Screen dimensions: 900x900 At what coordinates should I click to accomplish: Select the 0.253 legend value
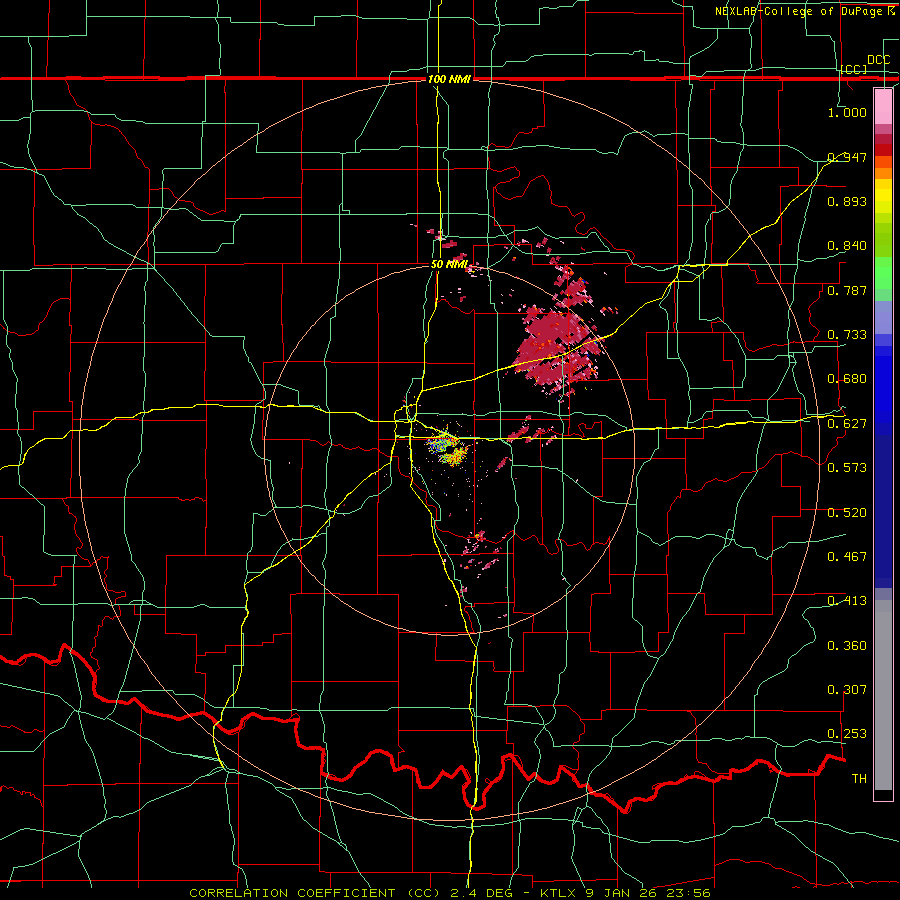pos(847,734)
